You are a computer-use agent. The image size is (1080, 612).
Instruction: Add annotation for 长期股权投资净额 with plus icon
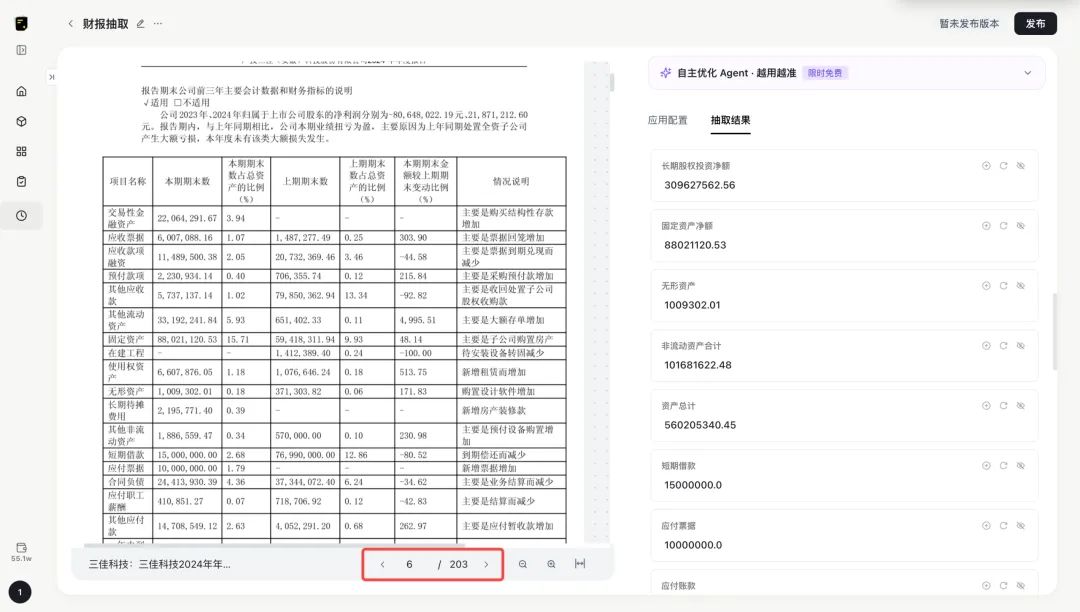[986, 166]
